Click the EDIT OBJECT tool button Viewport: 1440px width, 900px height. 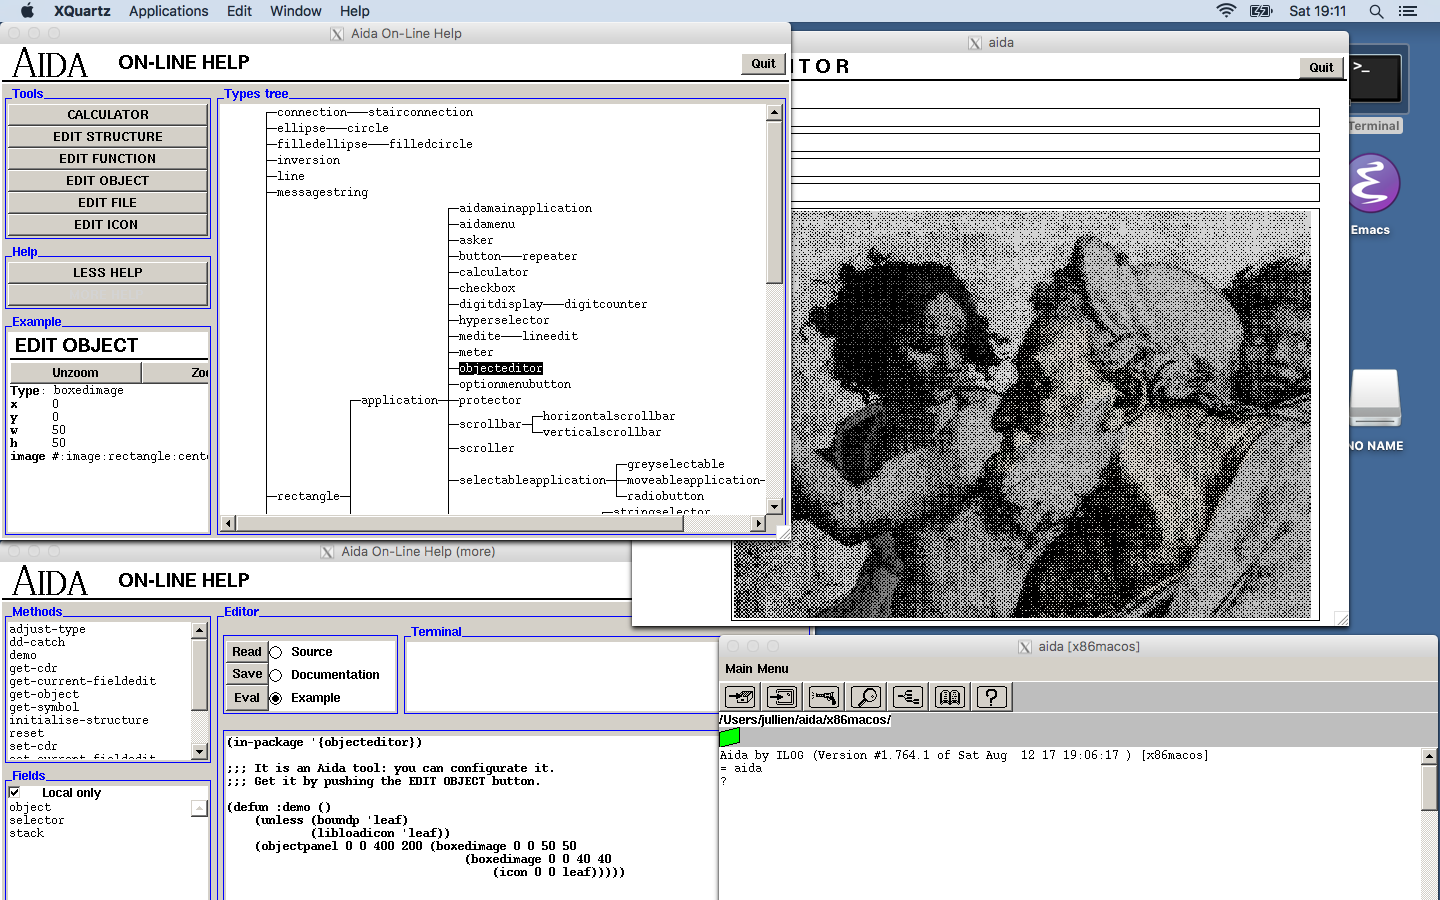(108, 181)
